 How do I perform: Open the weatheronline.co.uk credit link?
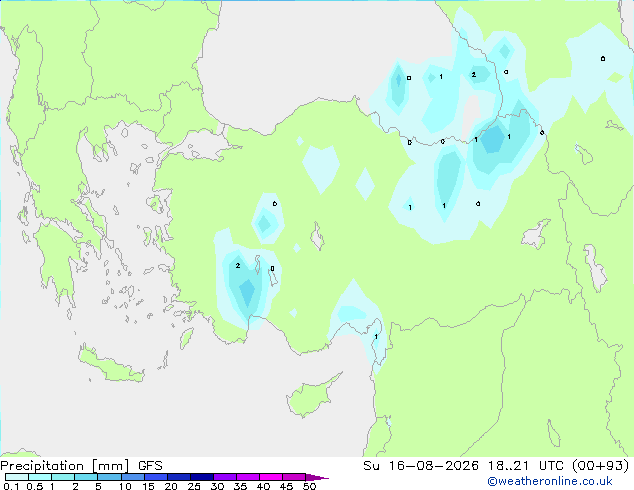pos(550,481)
